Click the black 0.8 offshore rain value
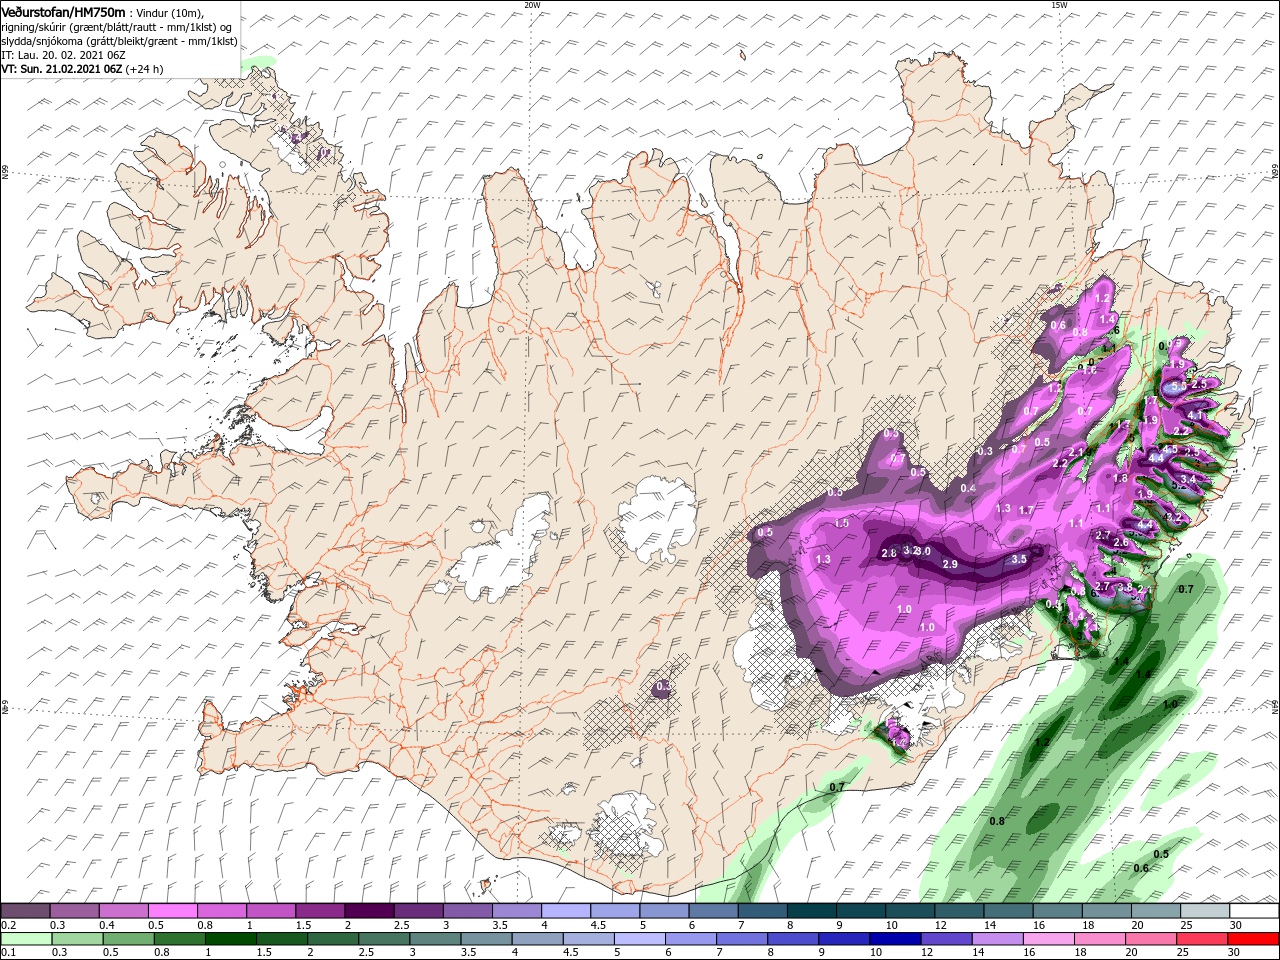Viewport: 1280px width, 960px height. [997, 821]
